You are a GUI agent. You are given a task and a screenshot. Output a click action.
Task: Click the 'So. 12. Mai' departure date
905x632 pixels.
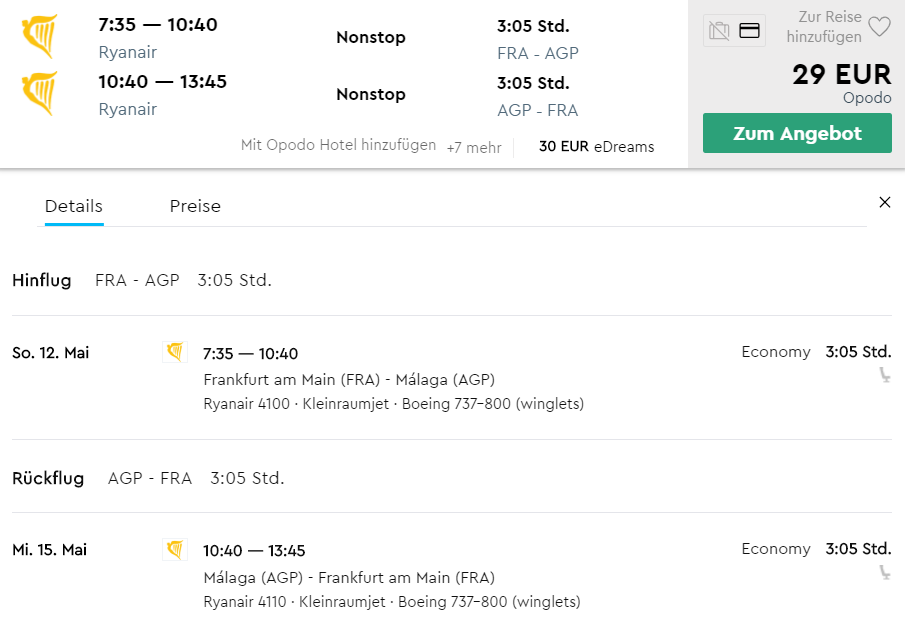(x=52, y=351)
